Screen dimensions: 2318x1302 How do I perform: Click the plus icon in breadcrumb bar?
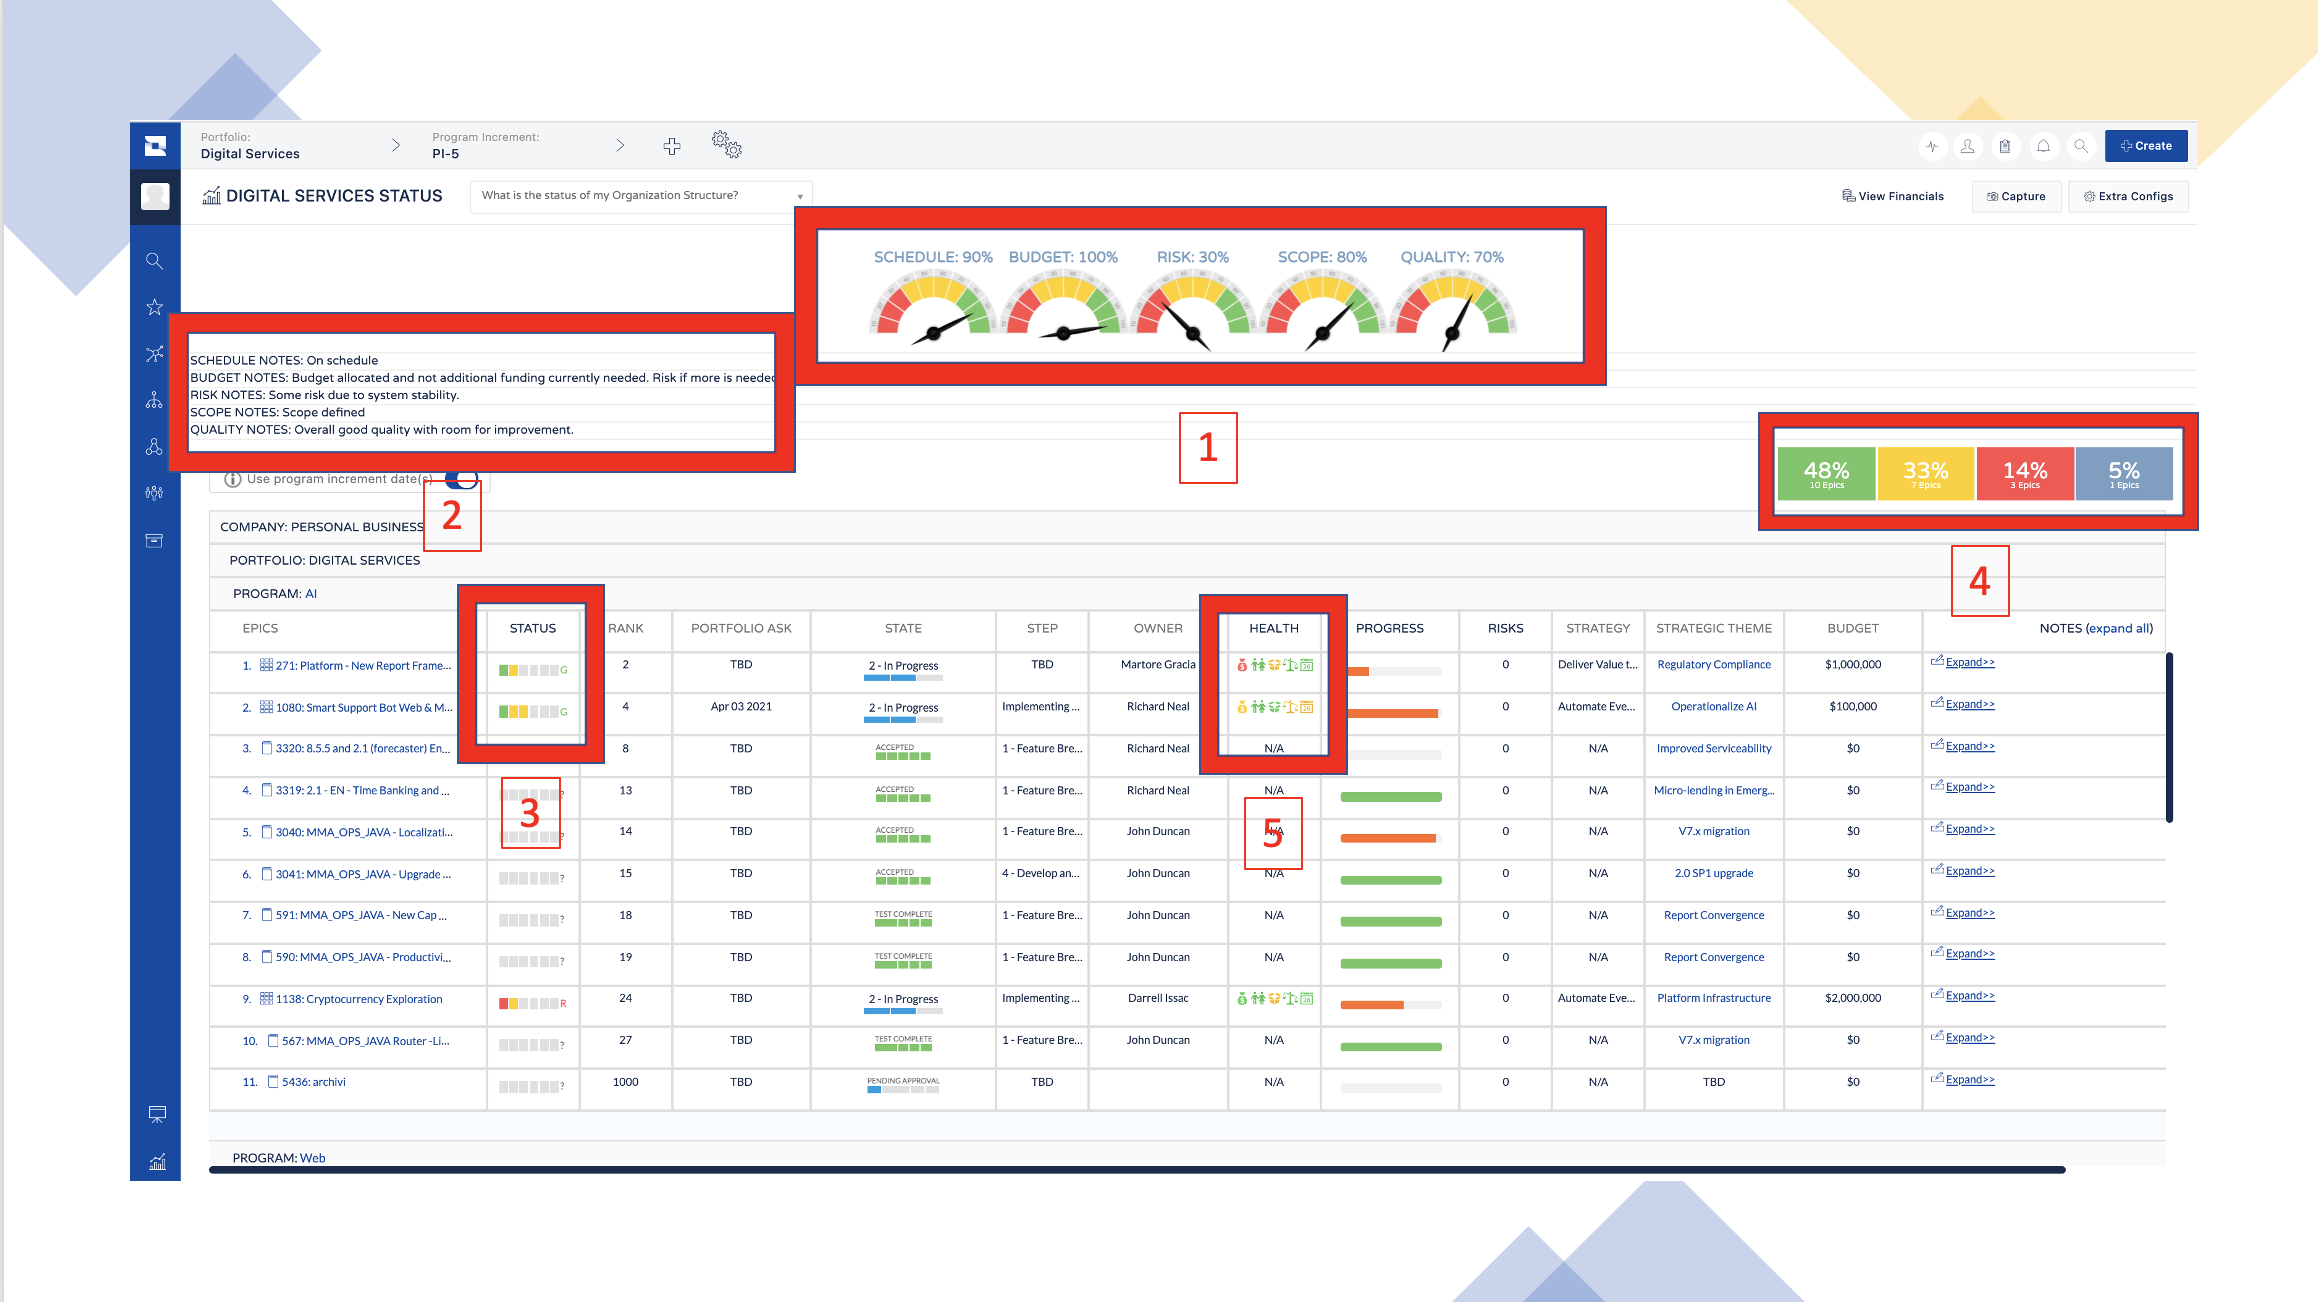click(672, 146)
